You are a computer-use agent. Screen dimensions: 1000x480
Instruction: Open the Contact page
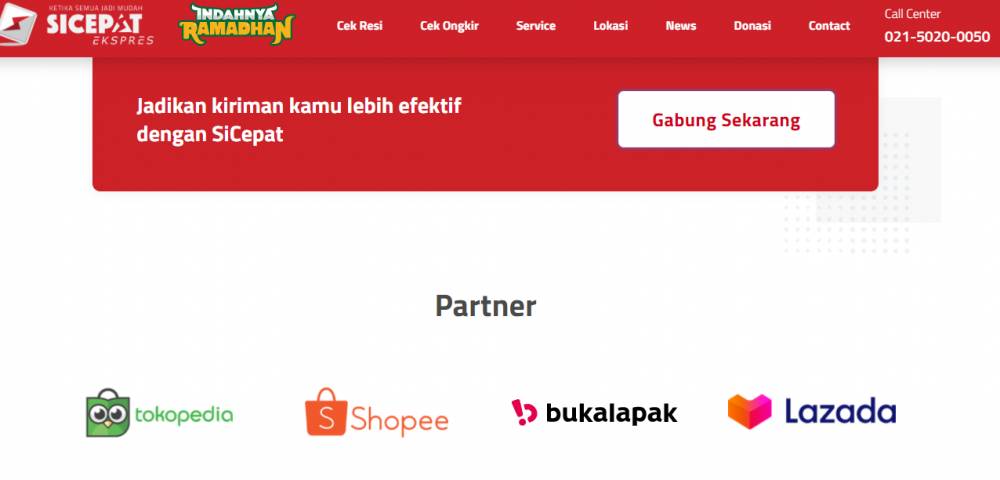pos(829,26)
